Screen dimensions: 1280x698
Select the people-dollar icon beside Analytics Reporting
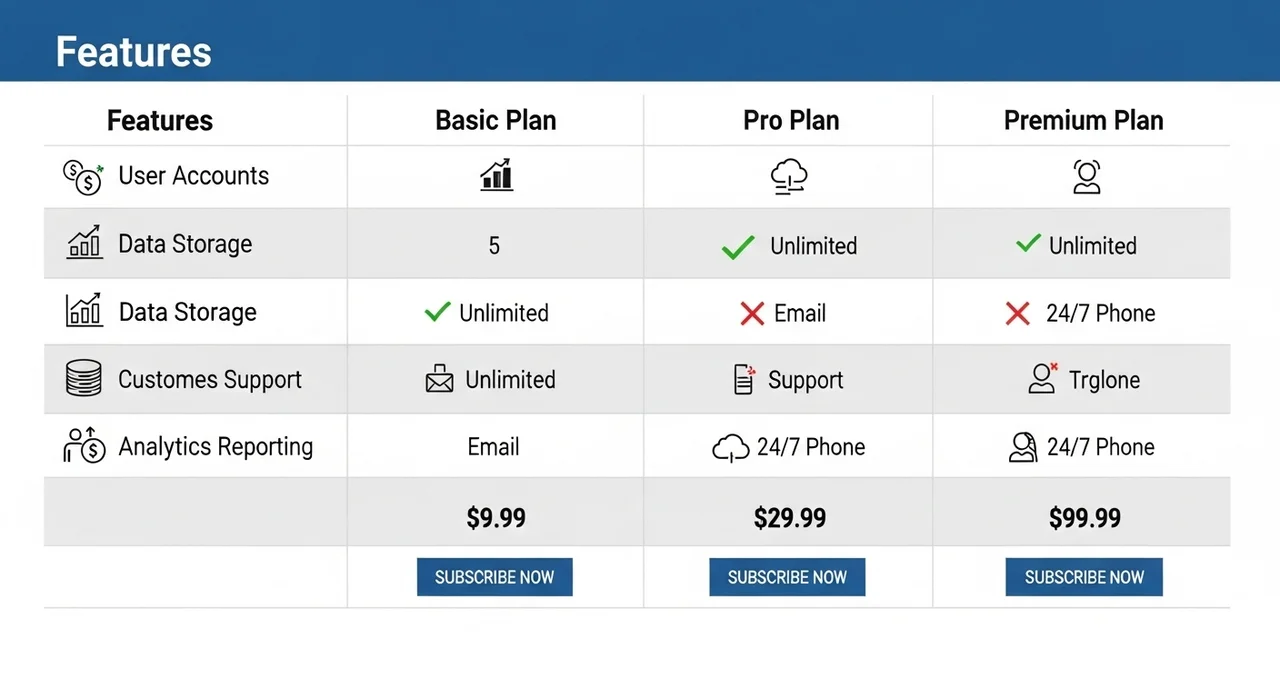pos(84,446)
